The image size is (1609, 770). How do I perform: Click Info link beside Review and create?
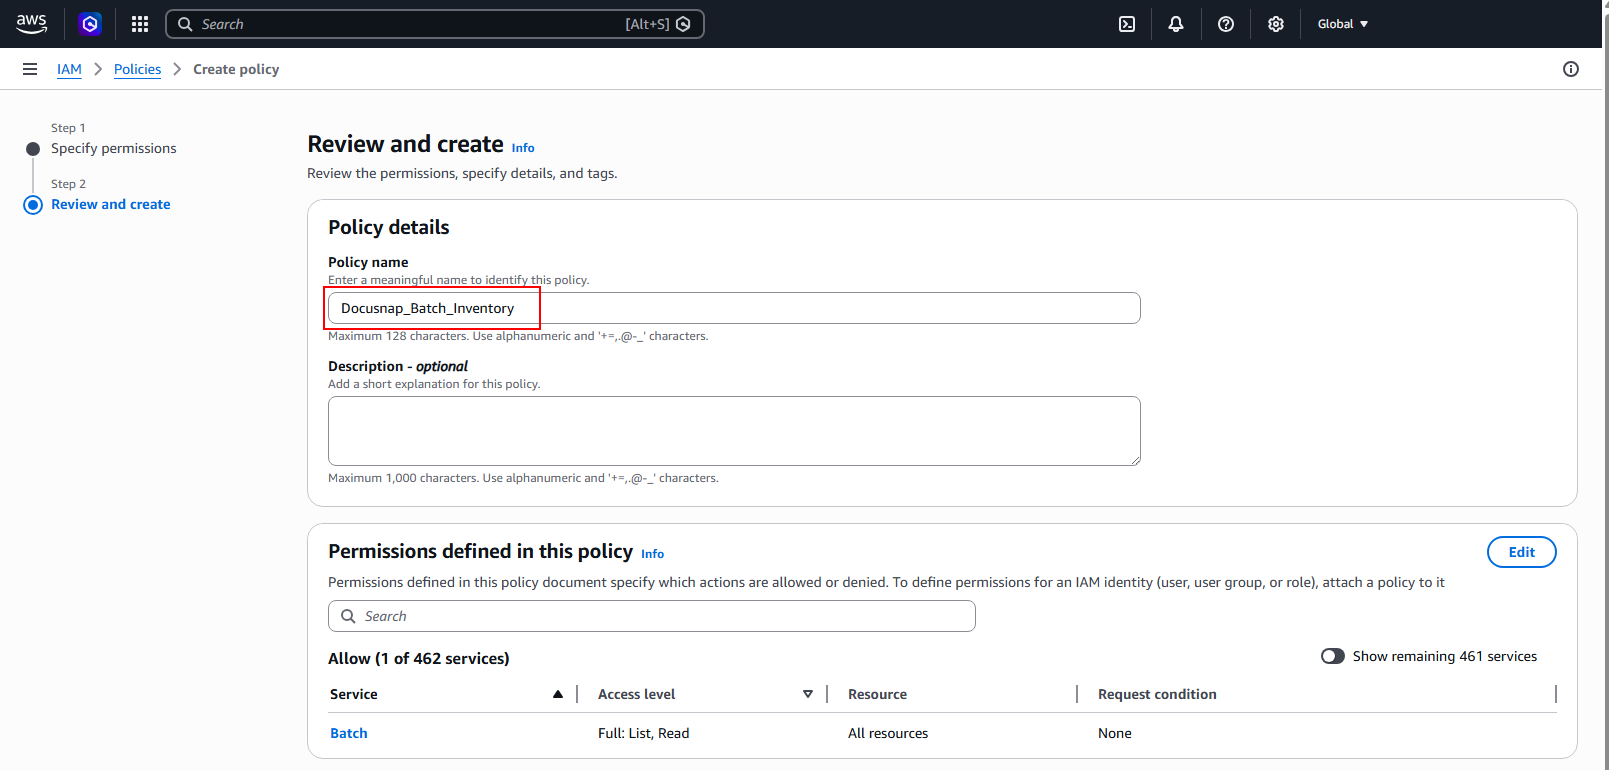(x=523, y=148)
